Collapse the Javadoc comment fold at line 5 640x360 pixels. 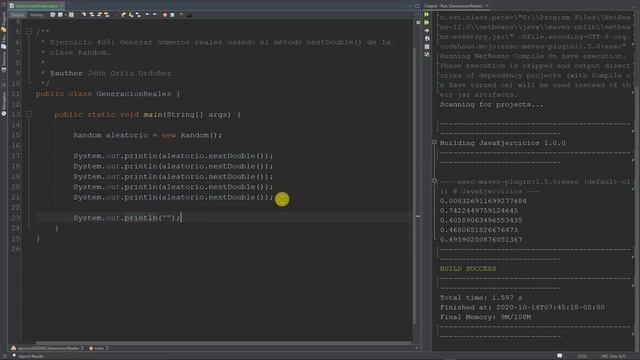pyautogui.click(x=29, y=31)
